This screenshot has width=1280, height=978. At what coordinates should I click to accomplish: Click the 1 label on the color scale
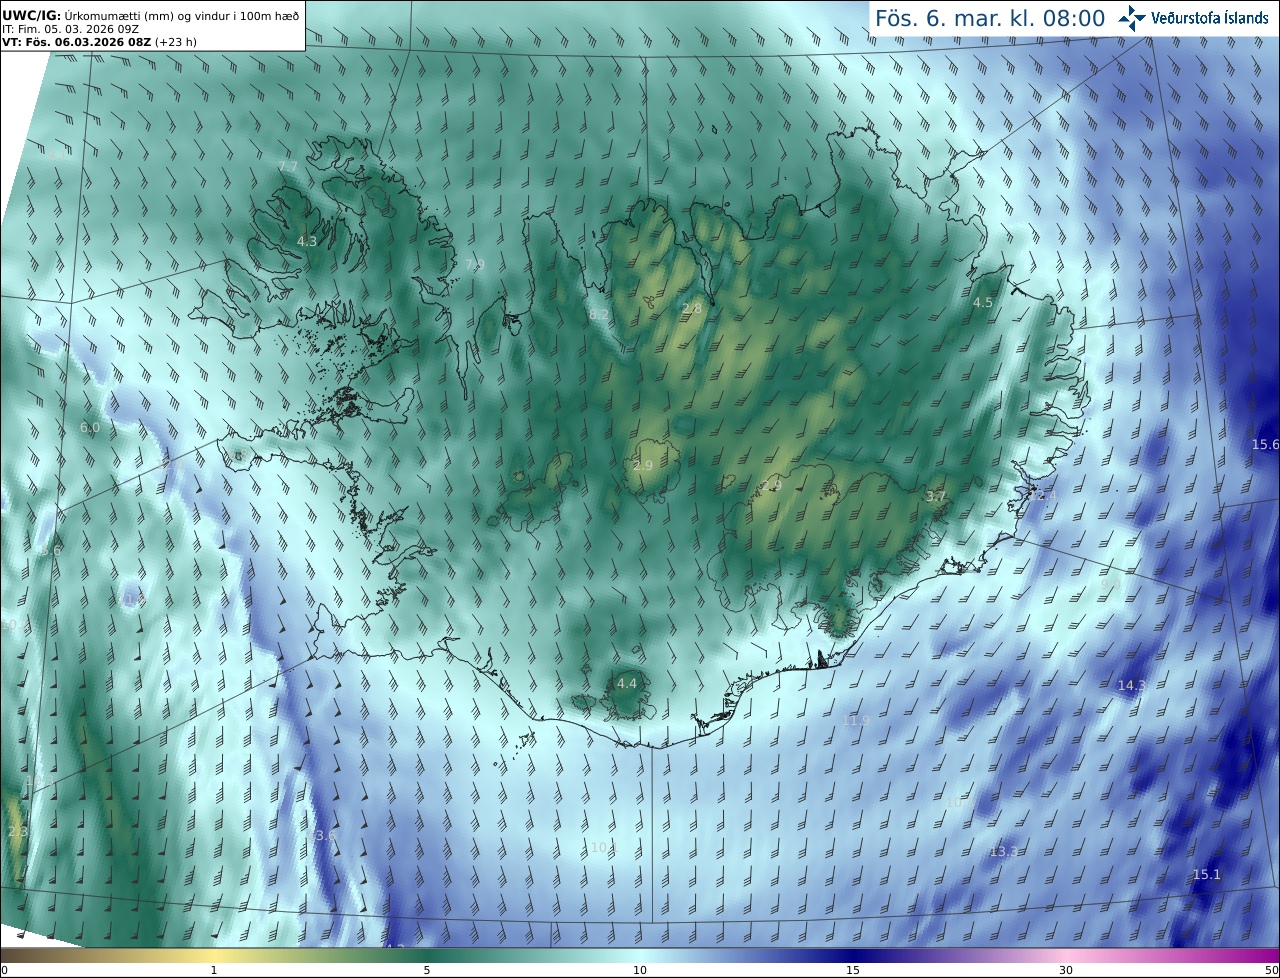214,970
